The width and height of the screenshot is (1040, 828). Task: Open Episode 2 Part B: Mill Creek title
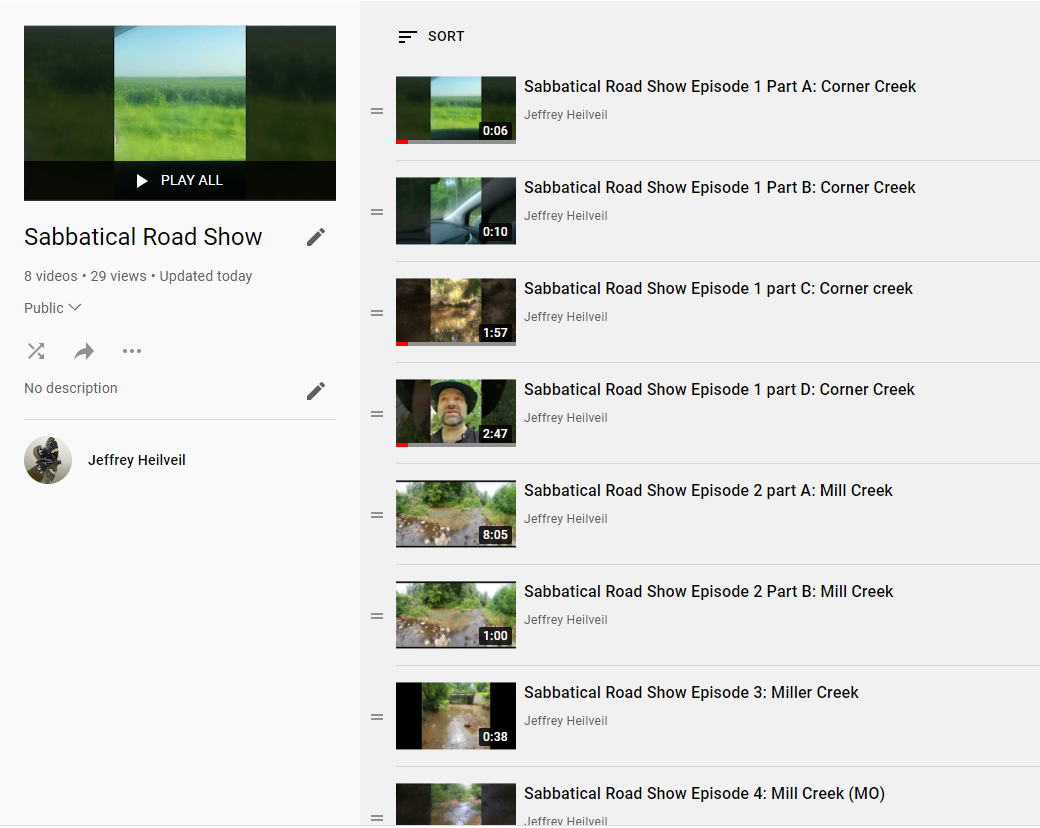708,591
